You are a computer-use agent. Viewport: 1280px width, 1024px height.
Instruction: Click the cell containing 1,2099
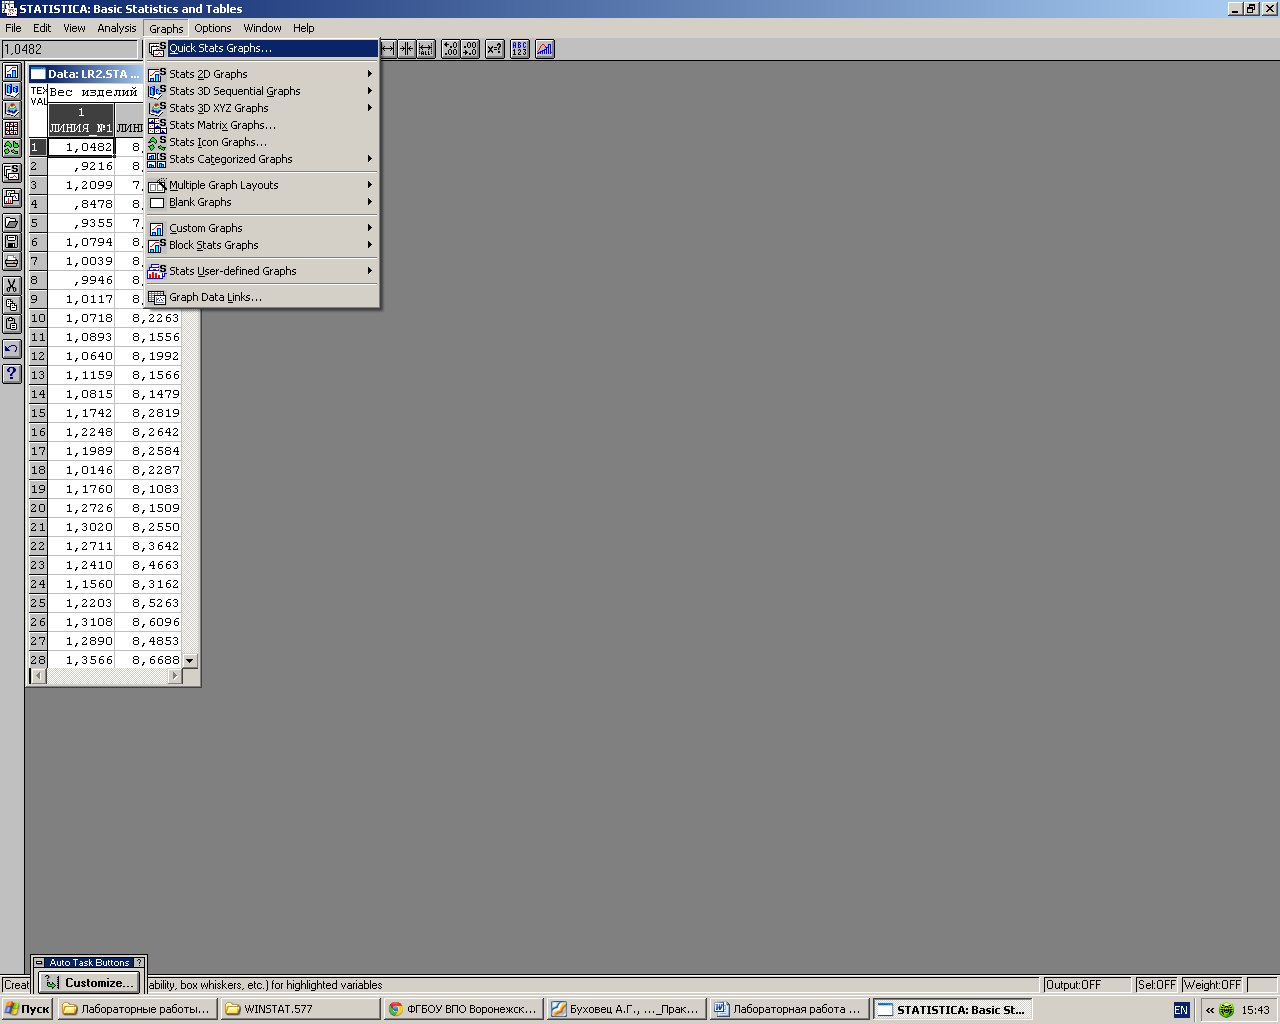[x=81, y=185]
